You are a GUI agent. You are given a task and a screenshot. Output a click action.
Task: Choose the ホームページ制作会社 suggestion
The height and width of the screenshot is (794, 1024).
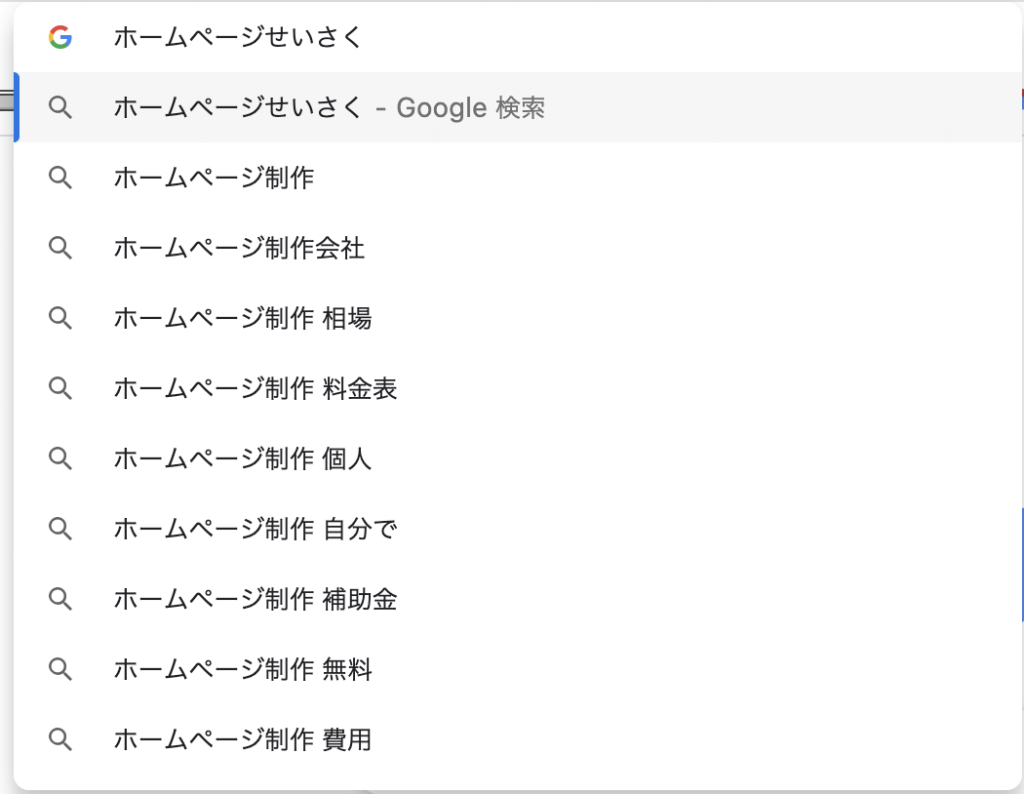pos(239,248)
